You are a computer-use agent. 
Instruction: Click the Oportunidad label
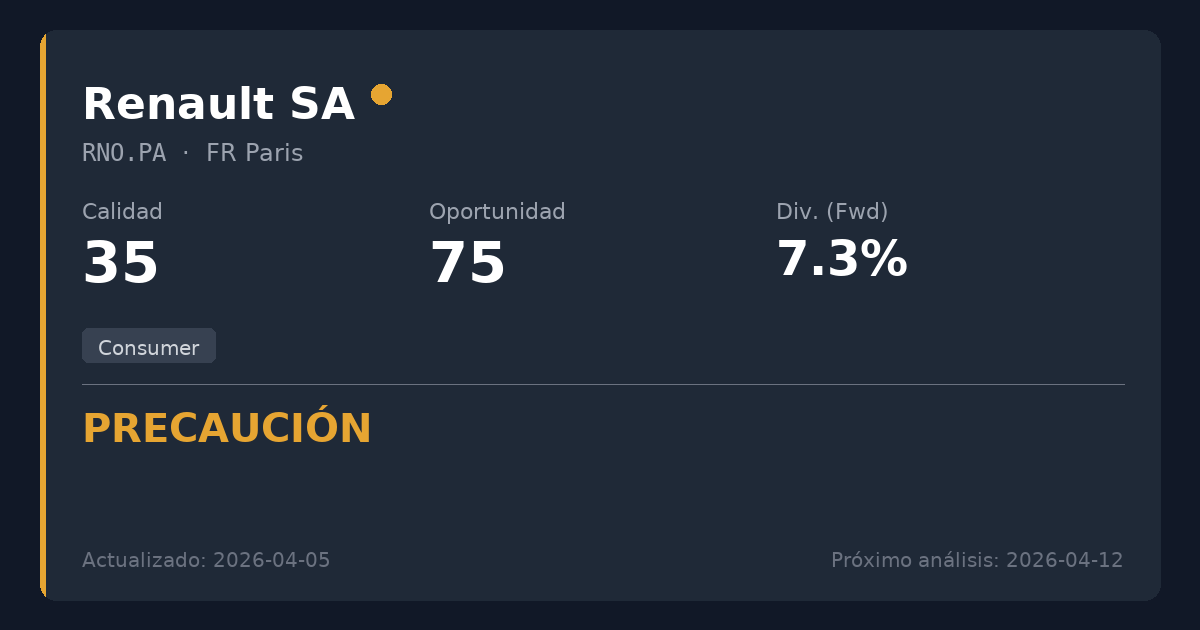497,212
